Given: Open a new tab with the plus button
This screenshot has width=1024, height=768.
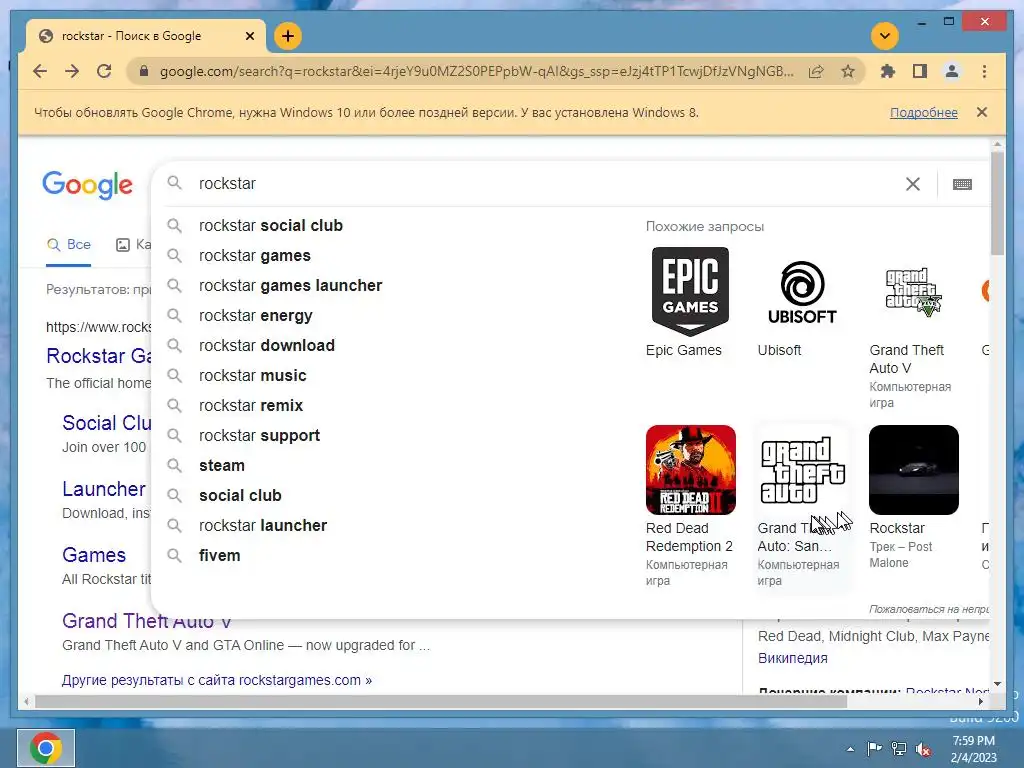Looking at the screenshot, I should (287, 36).
